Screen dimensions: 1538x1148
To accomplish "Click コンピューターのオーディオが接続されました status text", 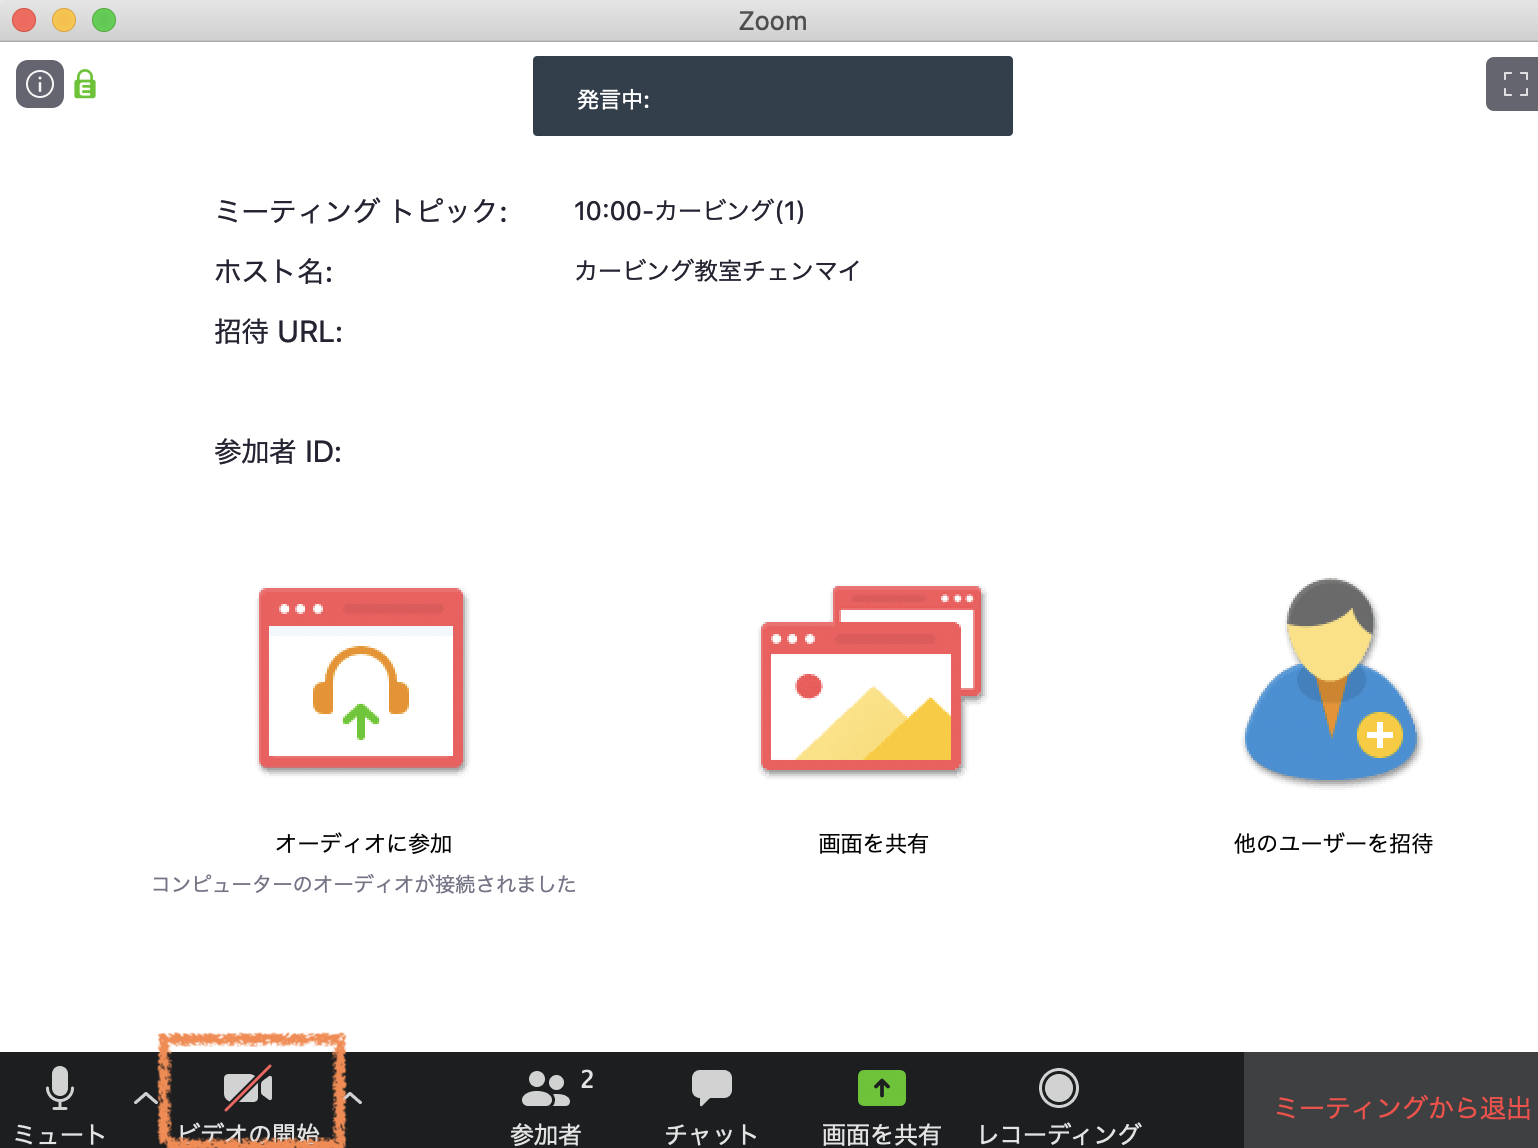I will [364, 884].
